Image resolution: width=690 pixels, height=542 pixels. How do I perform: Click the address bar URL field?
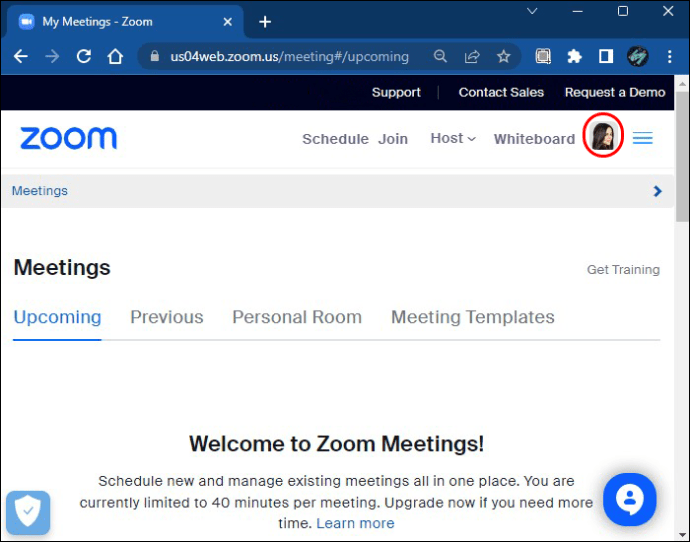click(x=290, y=56)
